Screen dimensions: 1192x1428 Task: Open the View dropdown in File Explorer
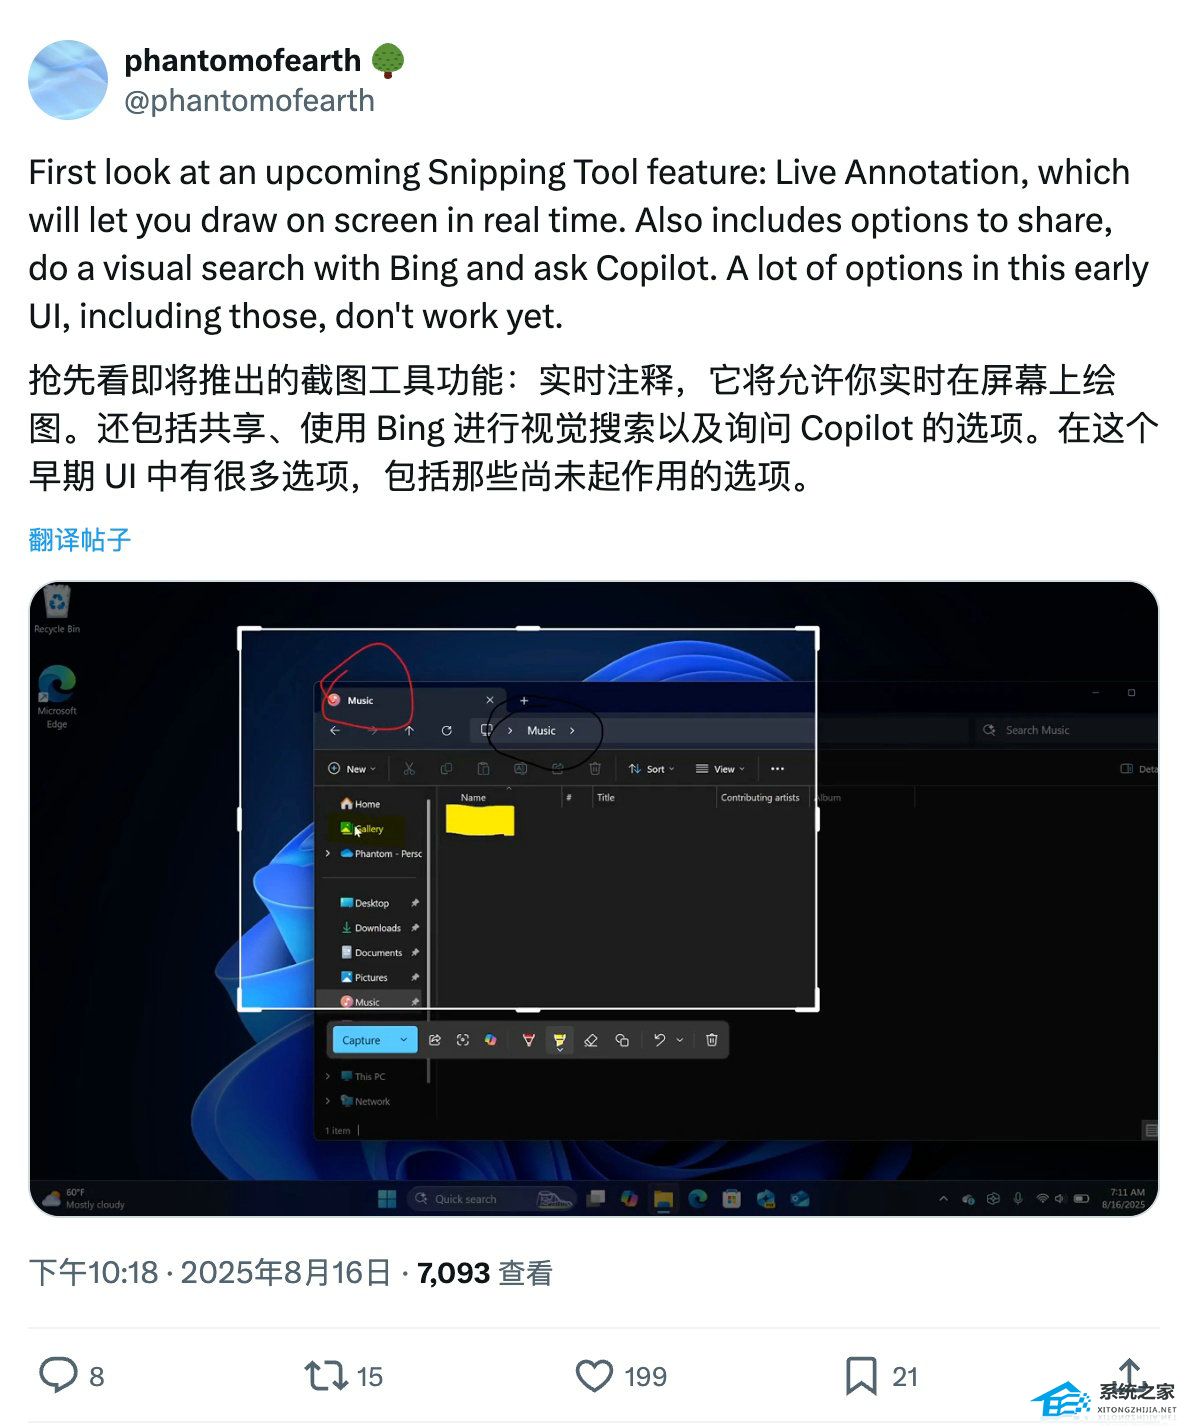pyautogui.click(x=720, y=769)
